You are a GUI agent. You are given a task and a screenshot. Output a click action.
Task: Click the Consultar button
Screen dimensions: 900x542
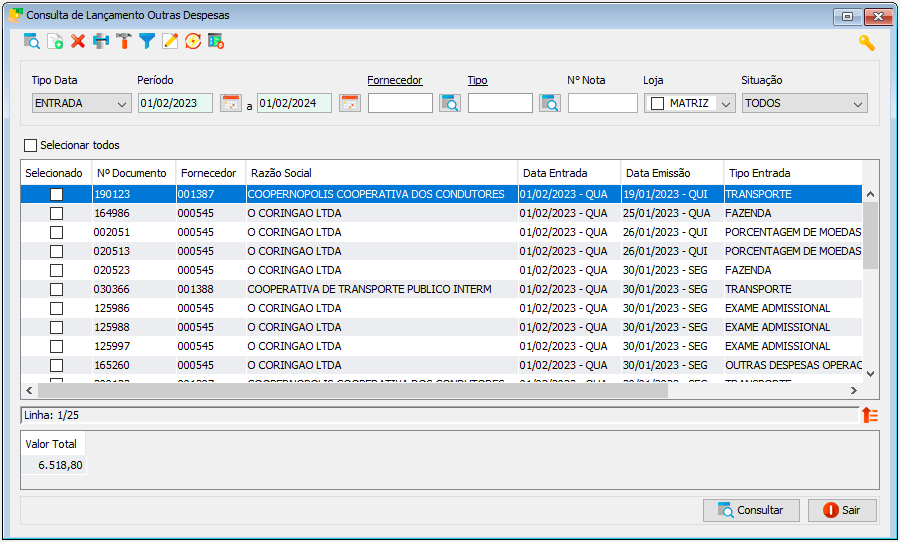(x=751, y=510)
